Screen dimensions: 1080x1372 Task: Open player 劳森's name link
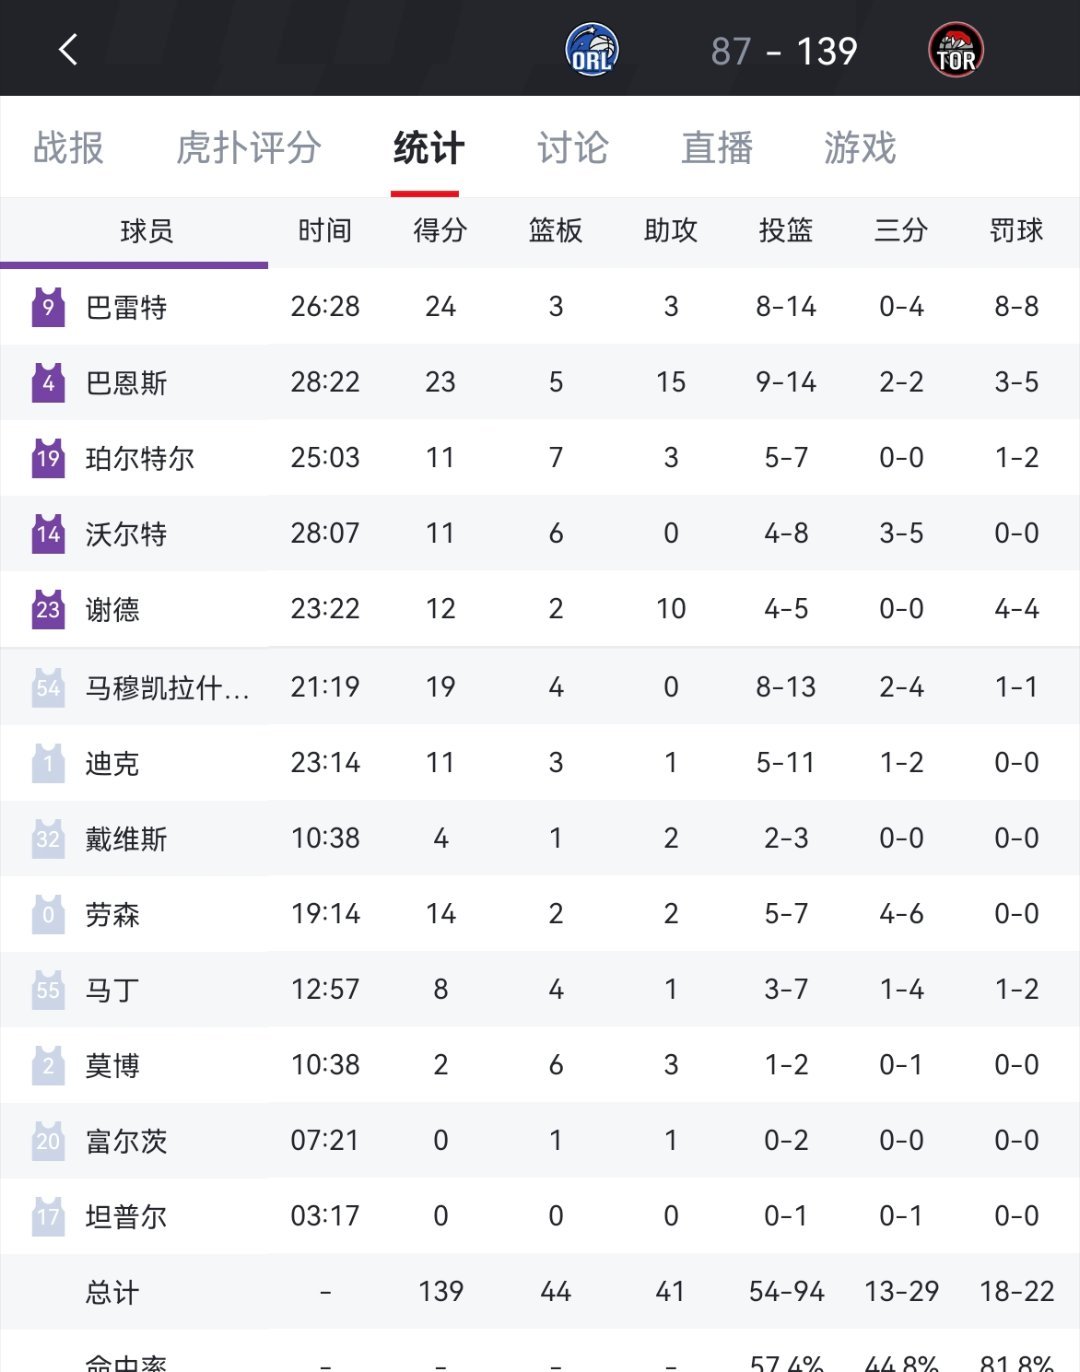[x=112, y=915]
